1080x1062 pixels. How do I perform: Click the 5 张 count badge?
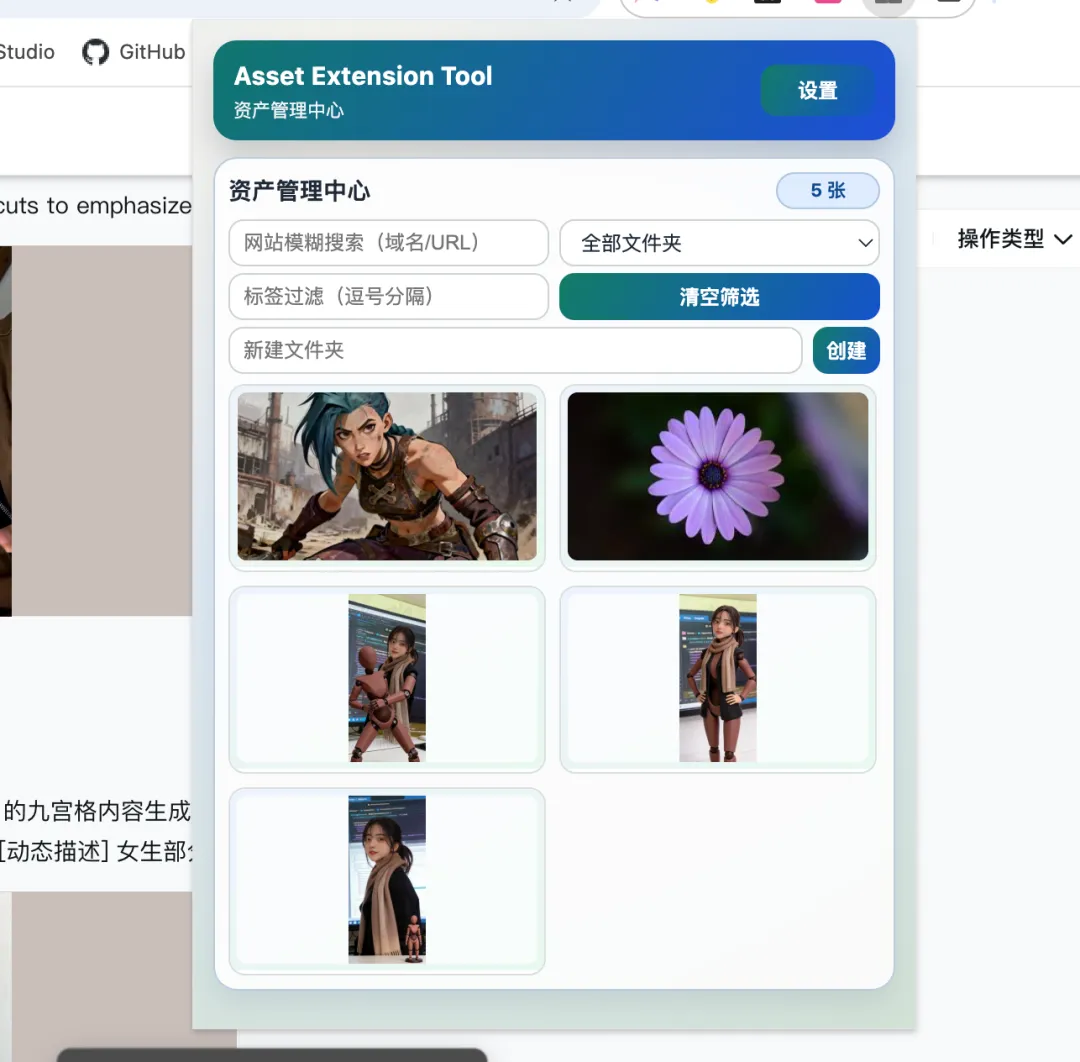[827, 191]
